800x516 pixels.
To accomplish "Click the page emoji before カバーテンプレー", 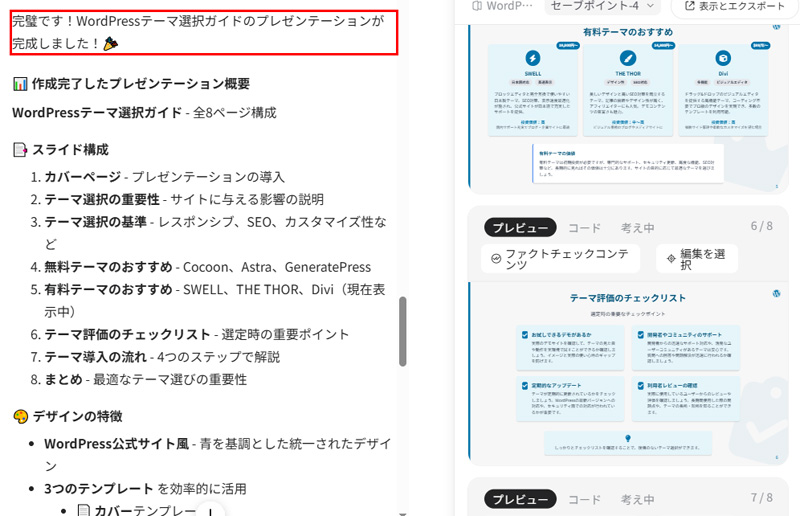I will pos(84,510).
